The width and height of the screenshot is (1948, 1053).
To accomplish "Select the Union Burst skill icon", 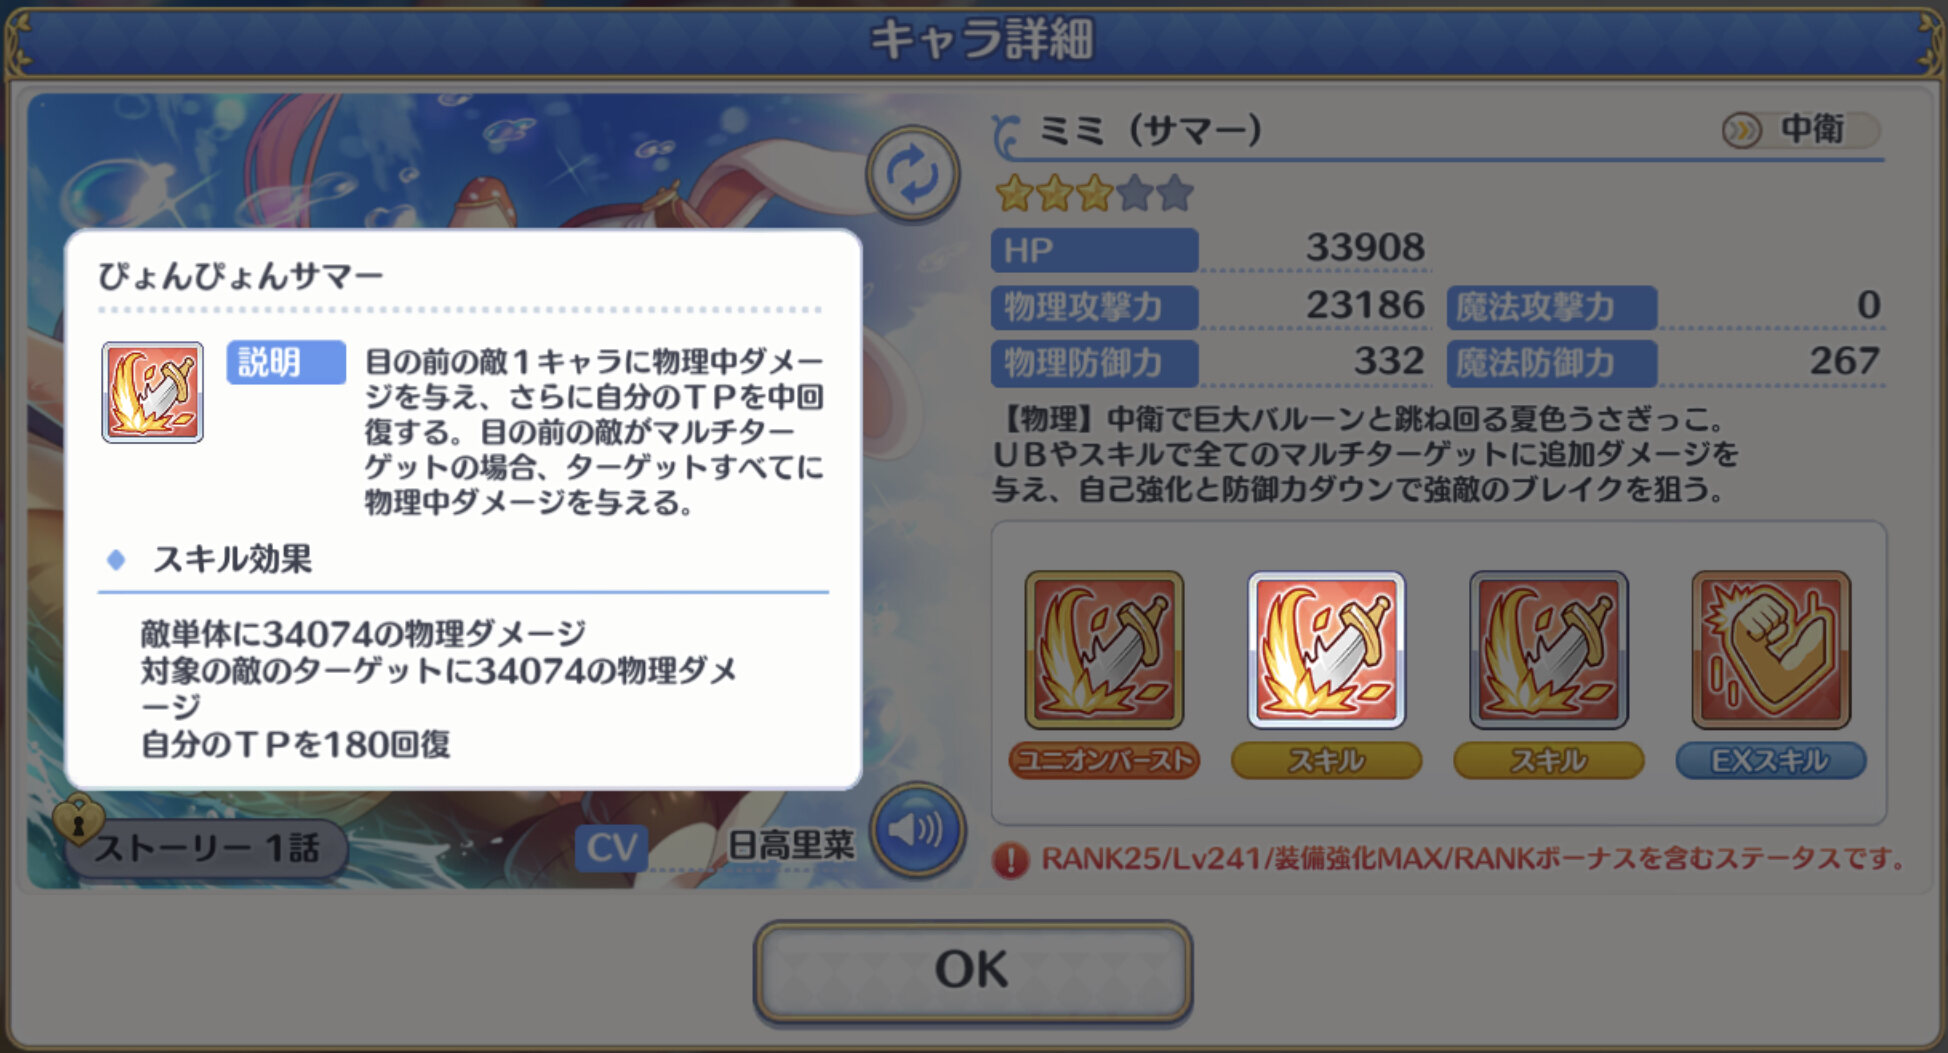I will pos(1104,650).
